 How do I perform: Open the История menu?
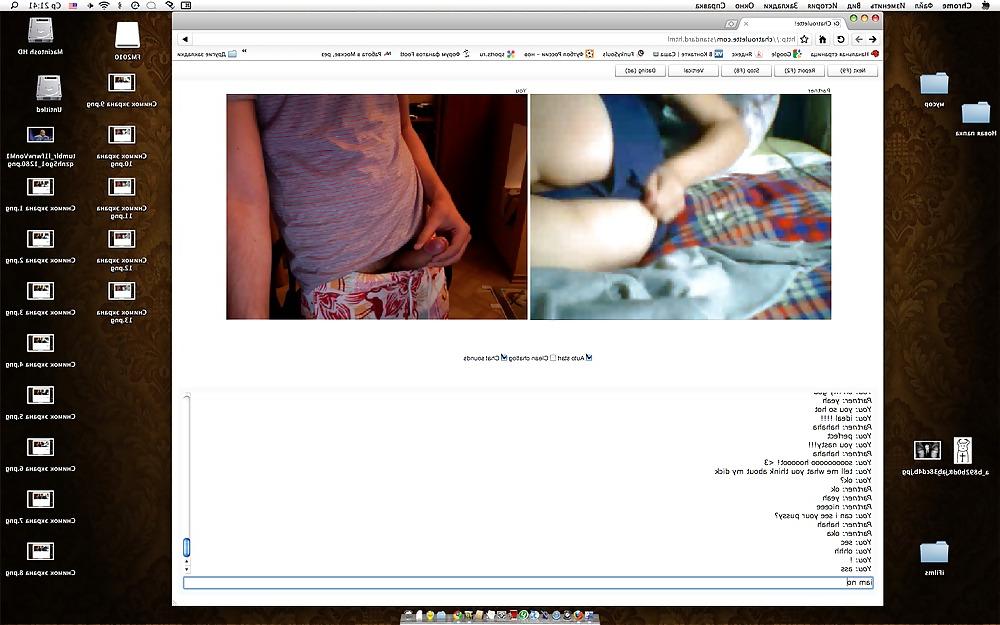[822, 6]
